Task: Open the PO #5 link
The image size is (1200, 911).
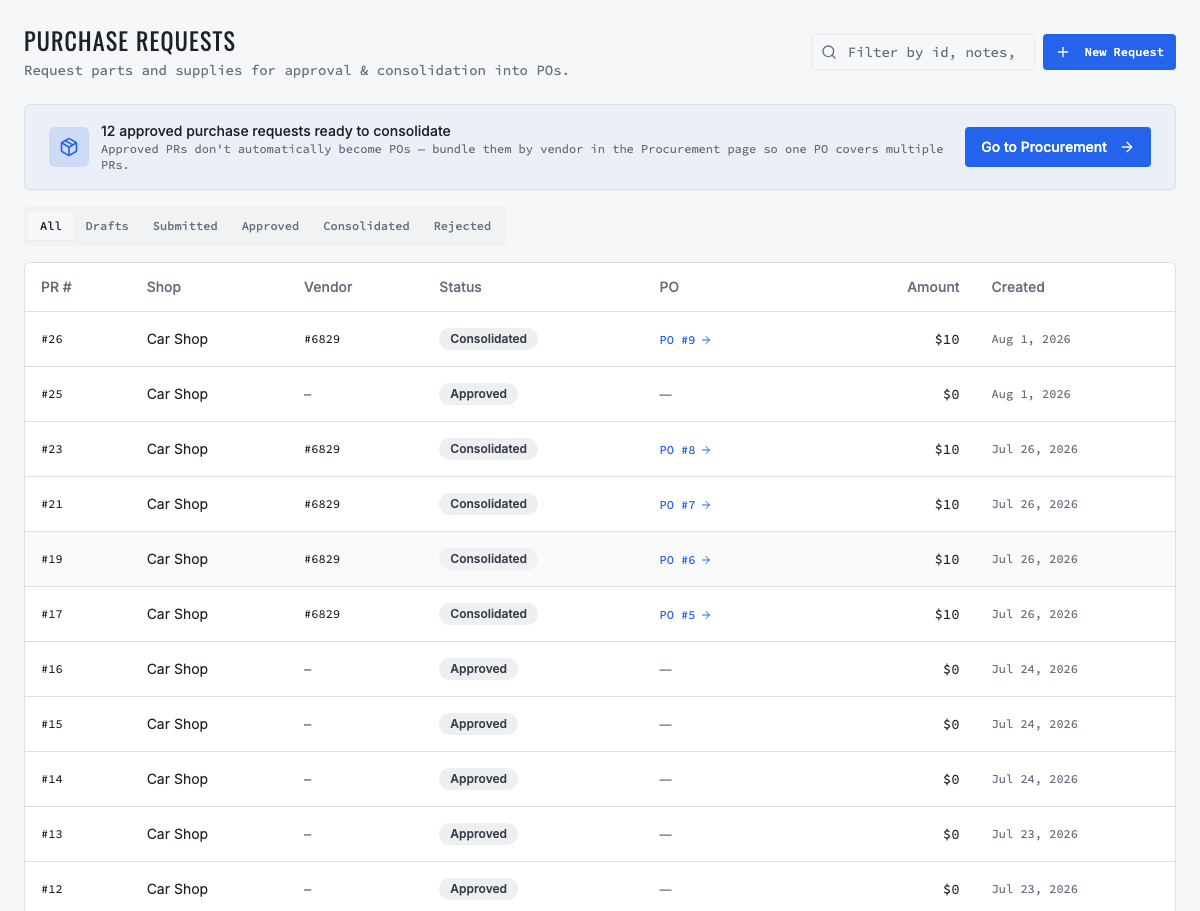Action: (x=685, y=615)
